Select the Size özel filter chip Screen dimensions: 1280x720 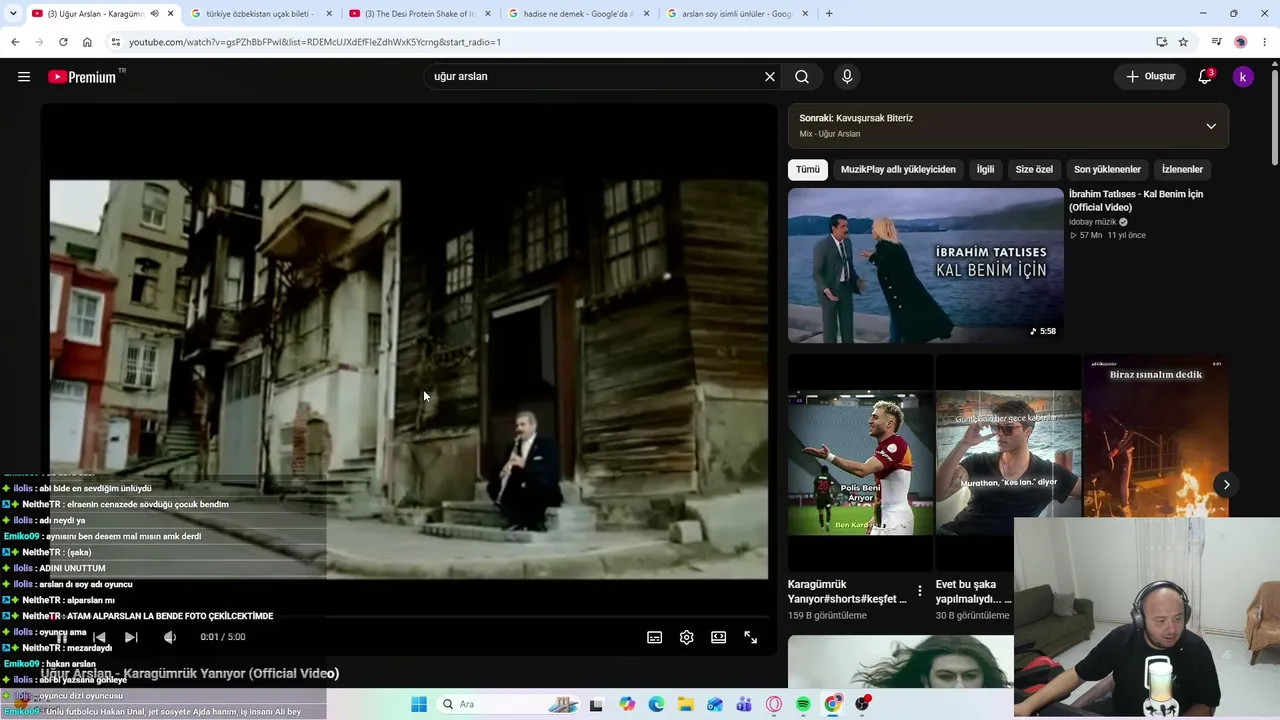click(x=1034, y=170)
